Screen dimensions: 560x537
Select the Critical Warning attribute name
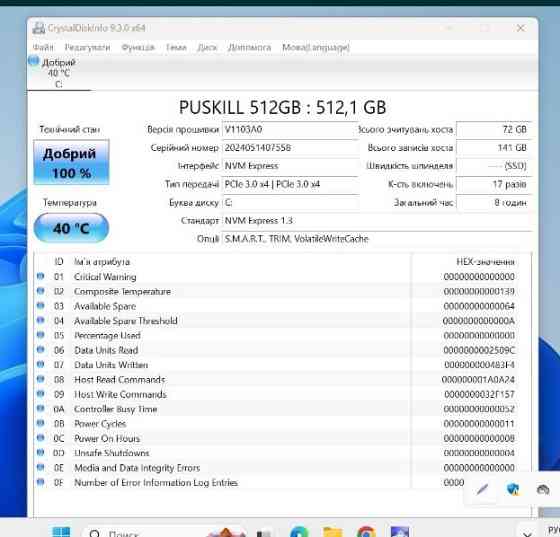105,277
